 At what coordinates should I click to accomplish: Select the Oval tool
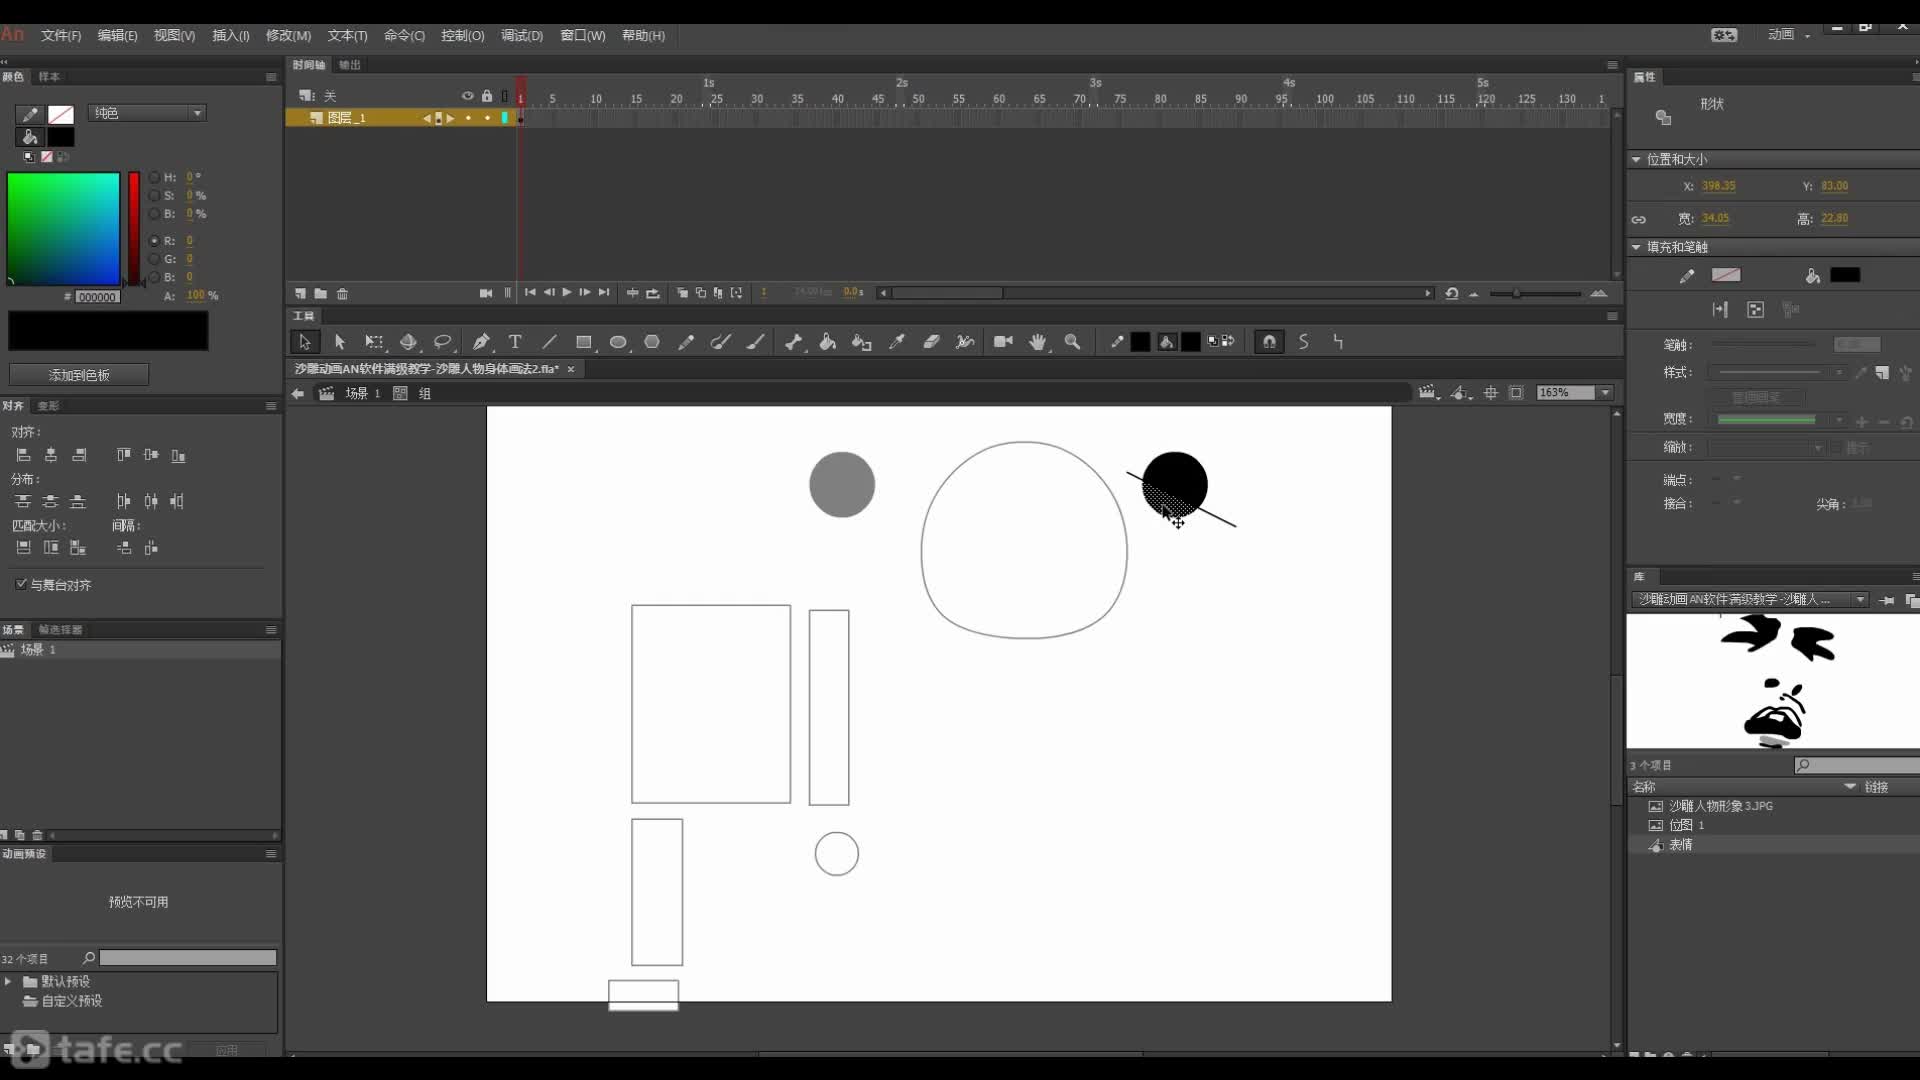(618, 342)
